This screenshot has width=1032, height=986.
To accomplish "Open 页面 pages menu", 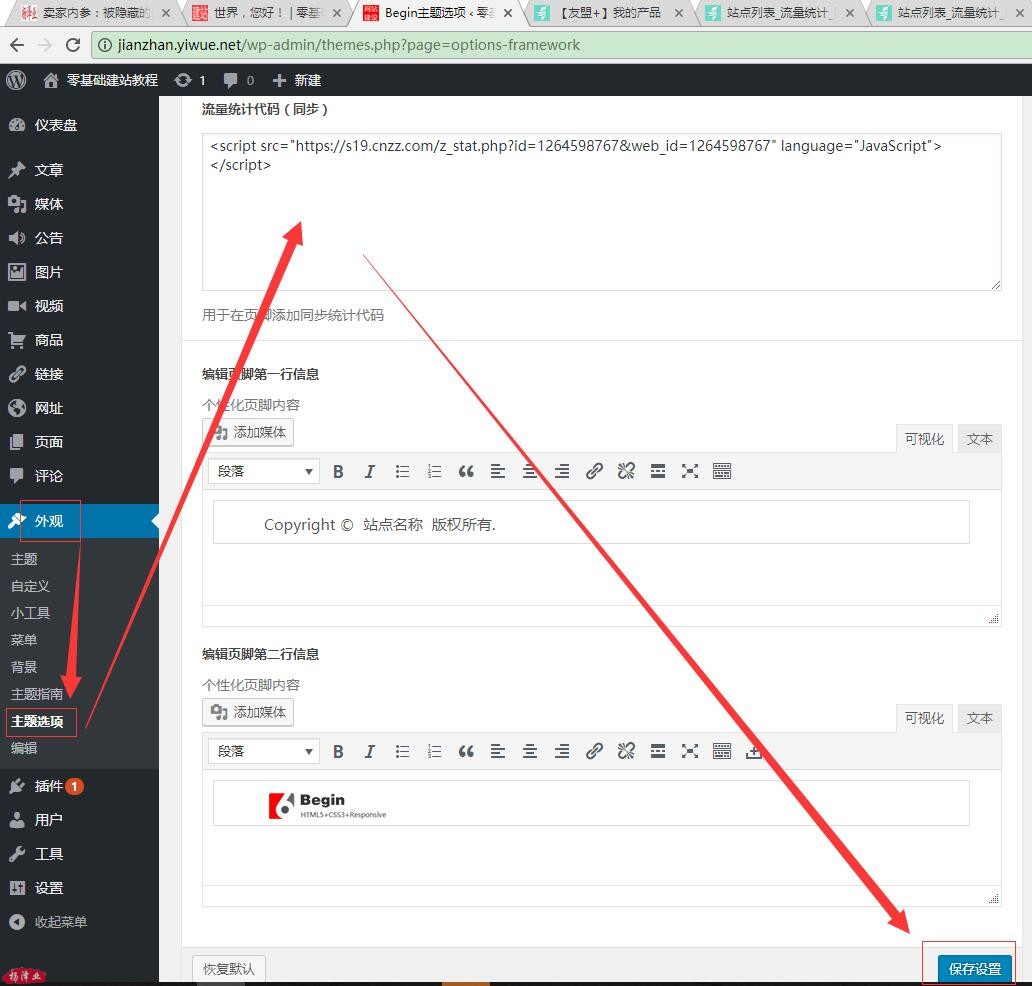I will (x=79, y=442).
